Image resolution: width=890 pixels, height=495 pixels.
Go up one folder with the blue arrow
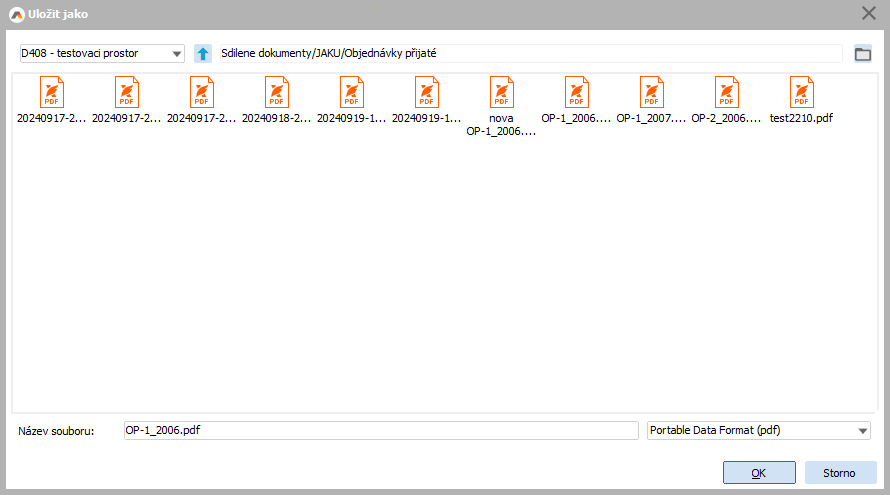(203, 54)
